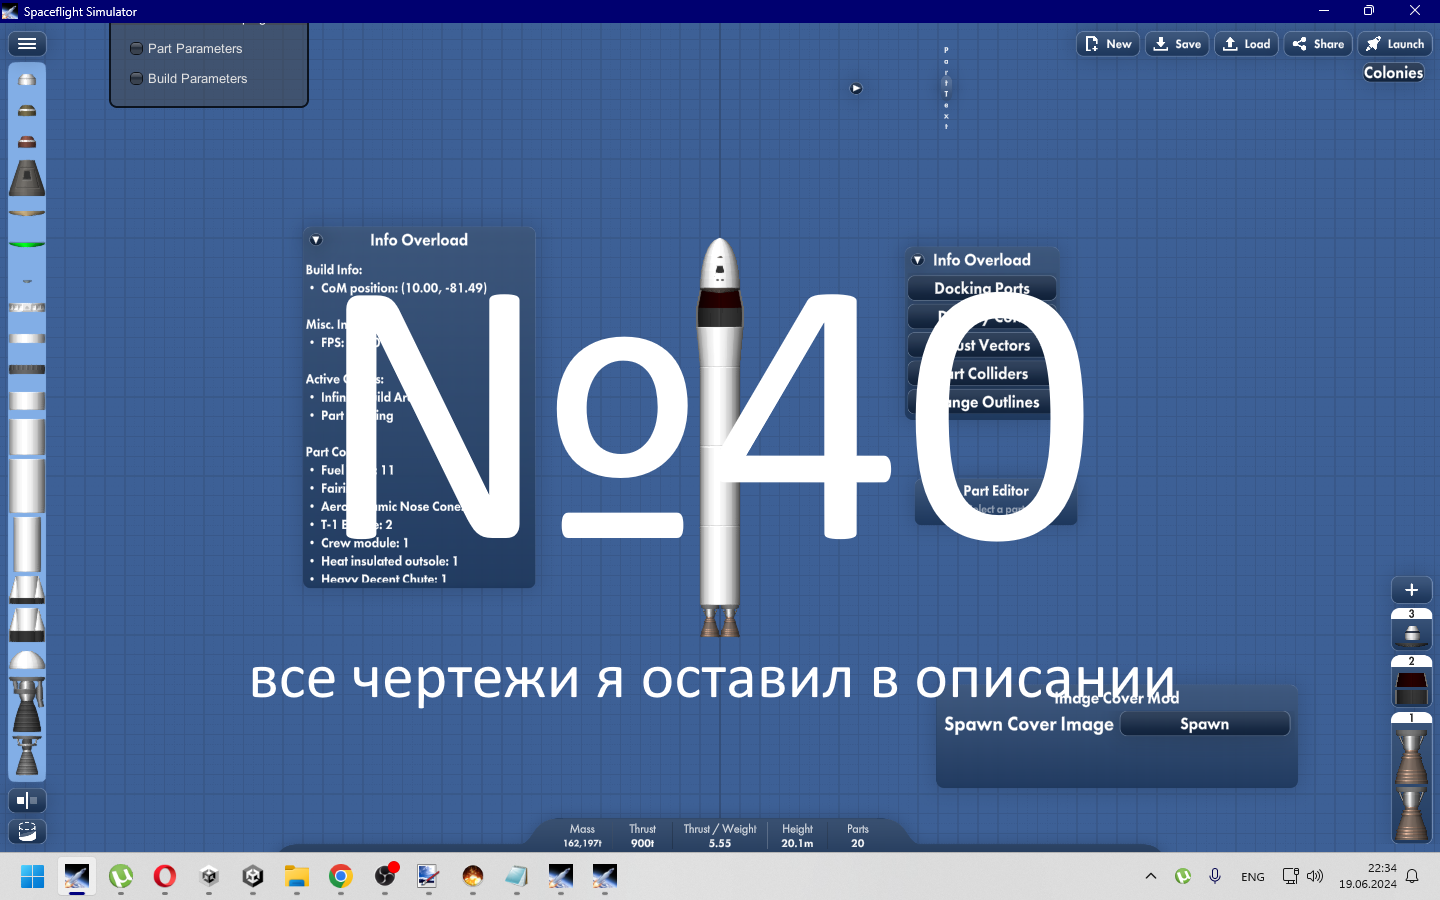Load a saved blueprint
The width and height of the screenshot is (1440, 900).
pyautogui.click(x=1246, y=44)
